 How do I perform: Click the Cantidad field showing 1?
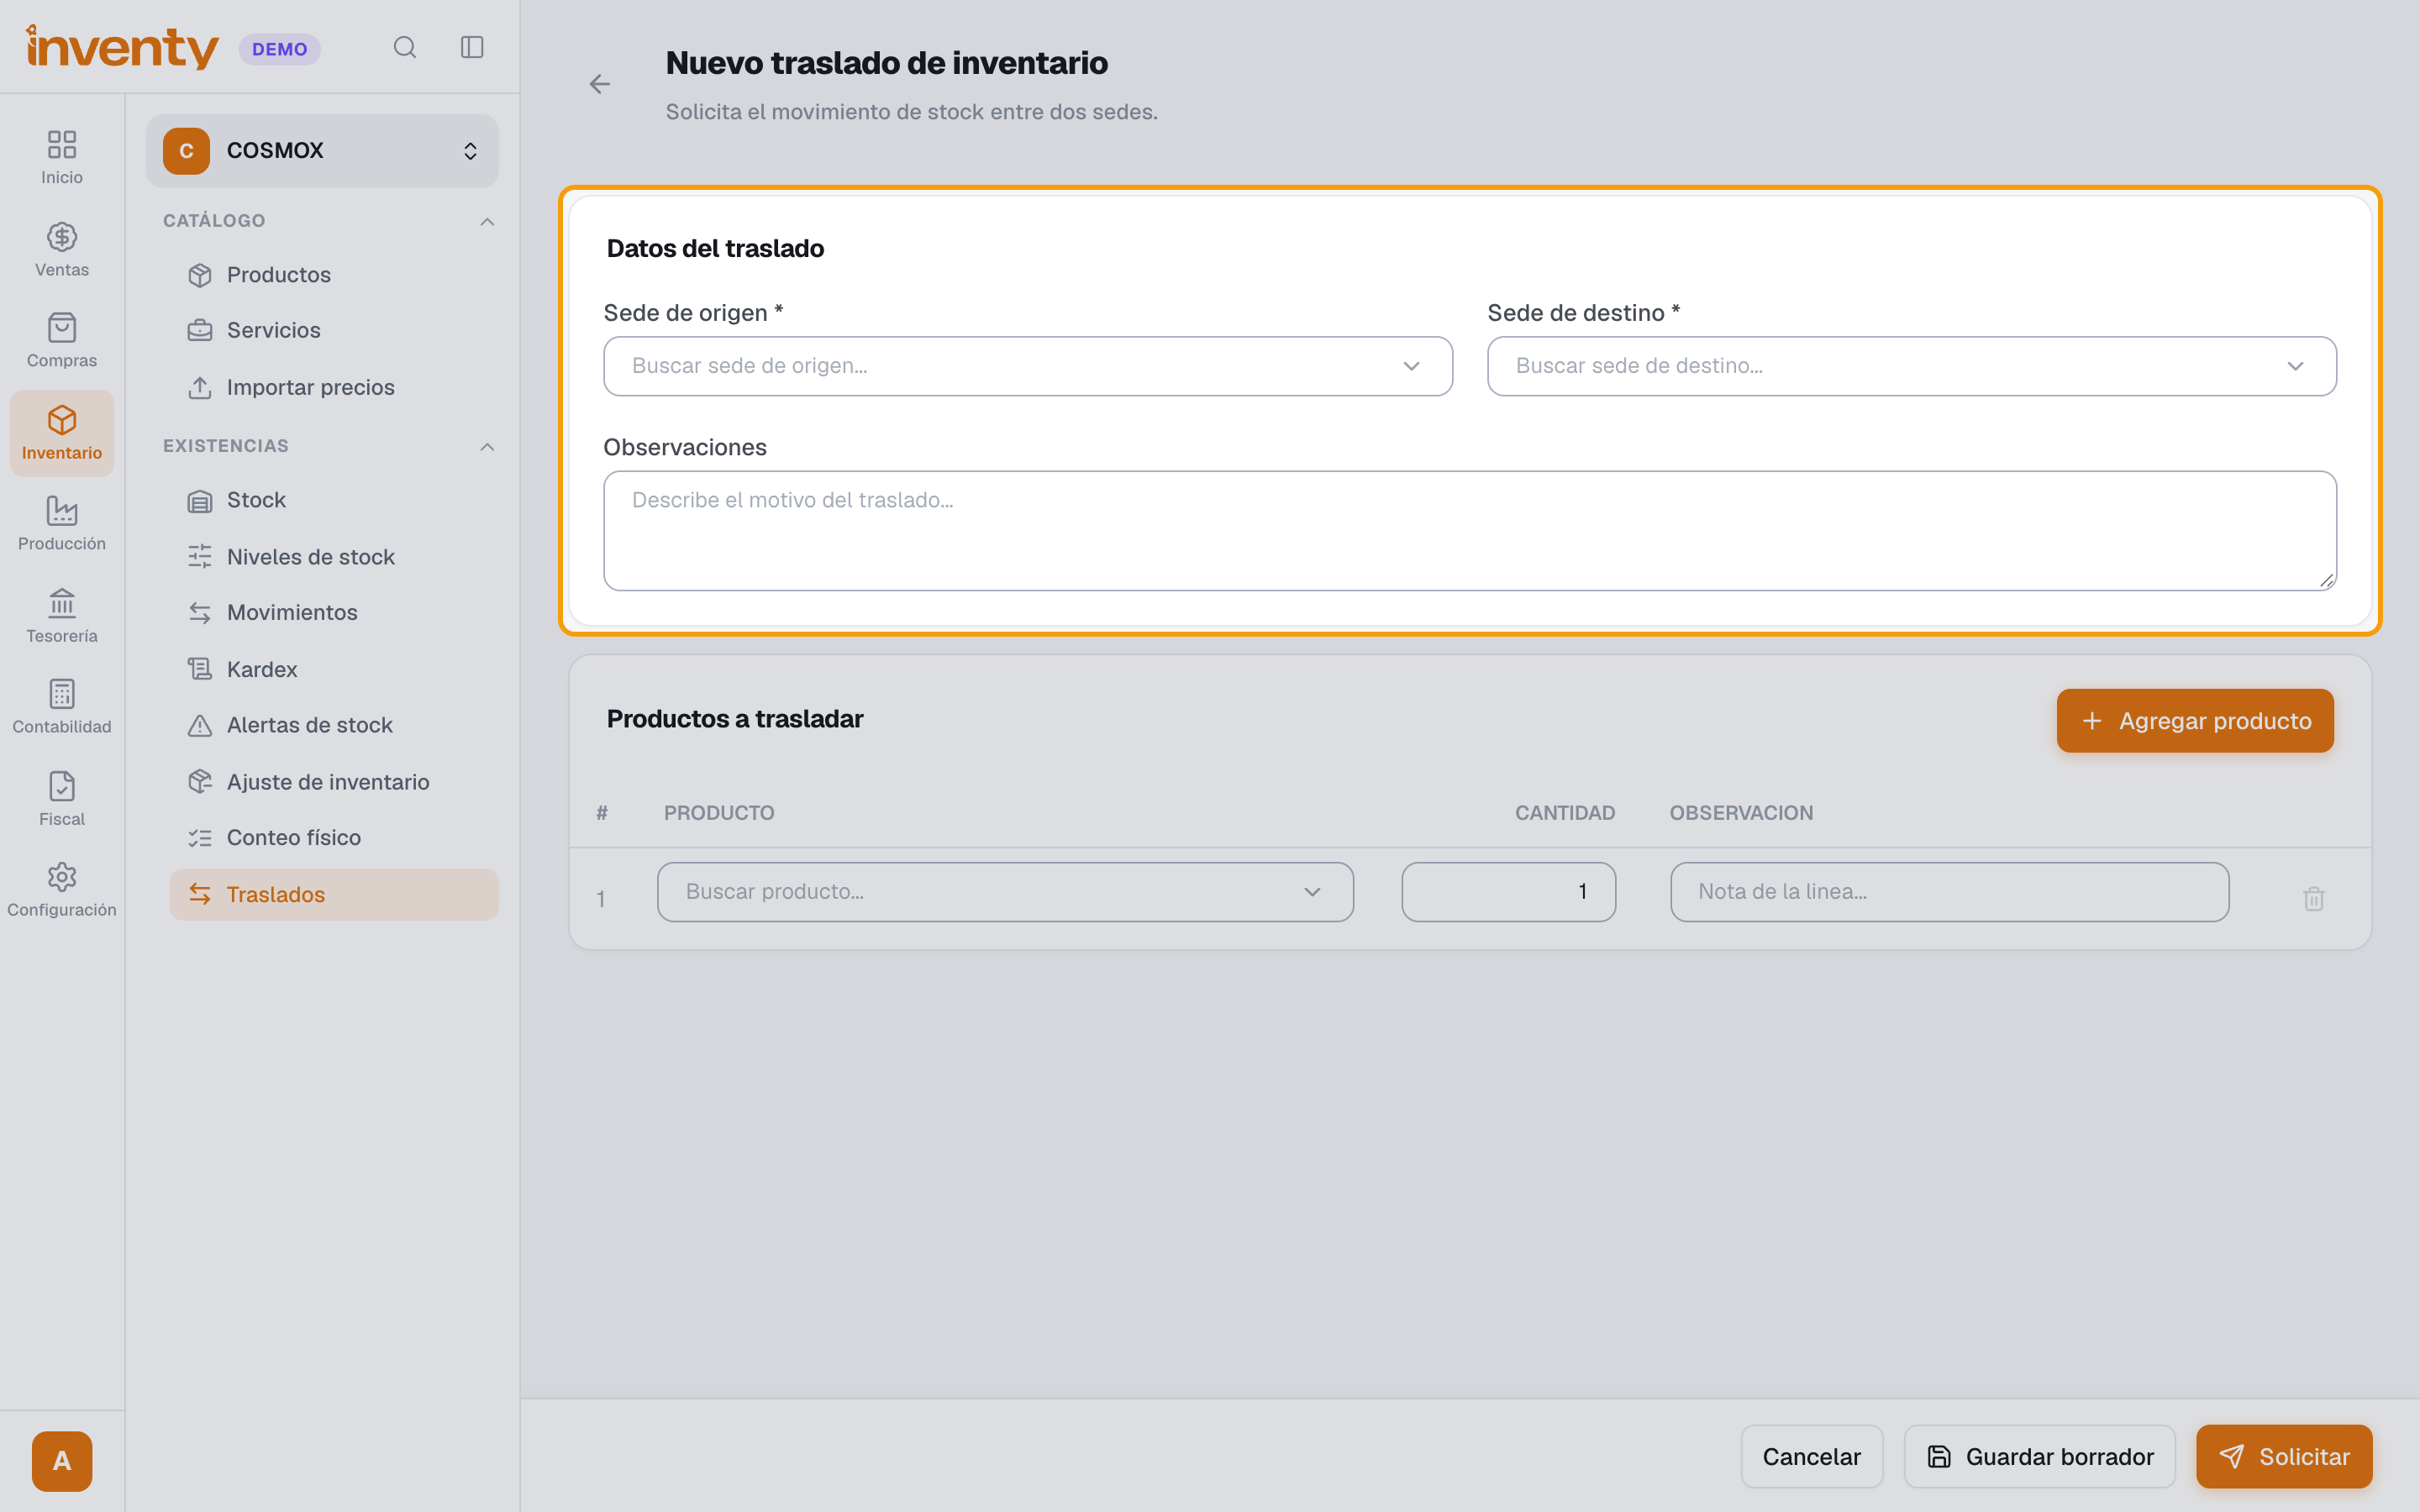tap(1508, 892)
